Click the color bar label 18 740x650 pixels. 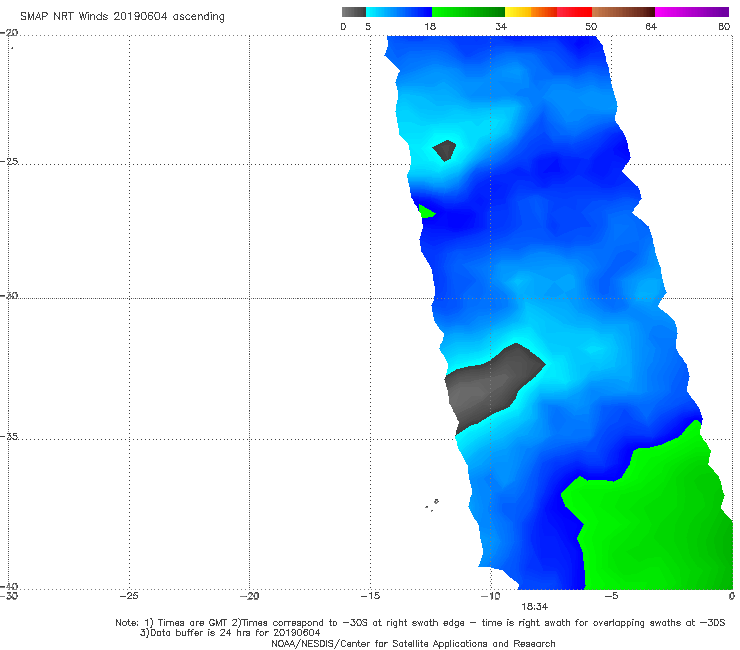430,26
